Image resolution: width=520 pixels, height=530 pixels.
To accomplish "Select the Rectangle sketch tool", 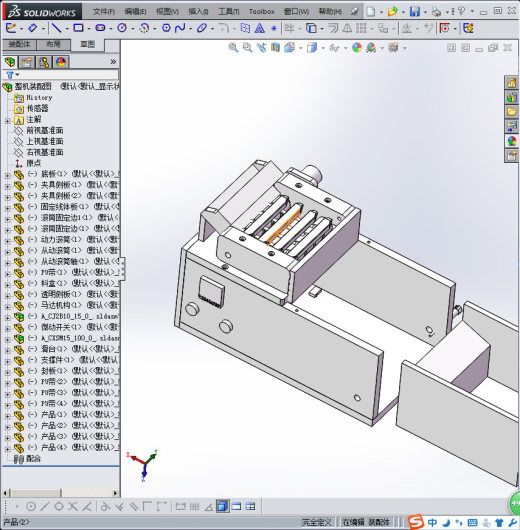I will click(x=78, y=28).
